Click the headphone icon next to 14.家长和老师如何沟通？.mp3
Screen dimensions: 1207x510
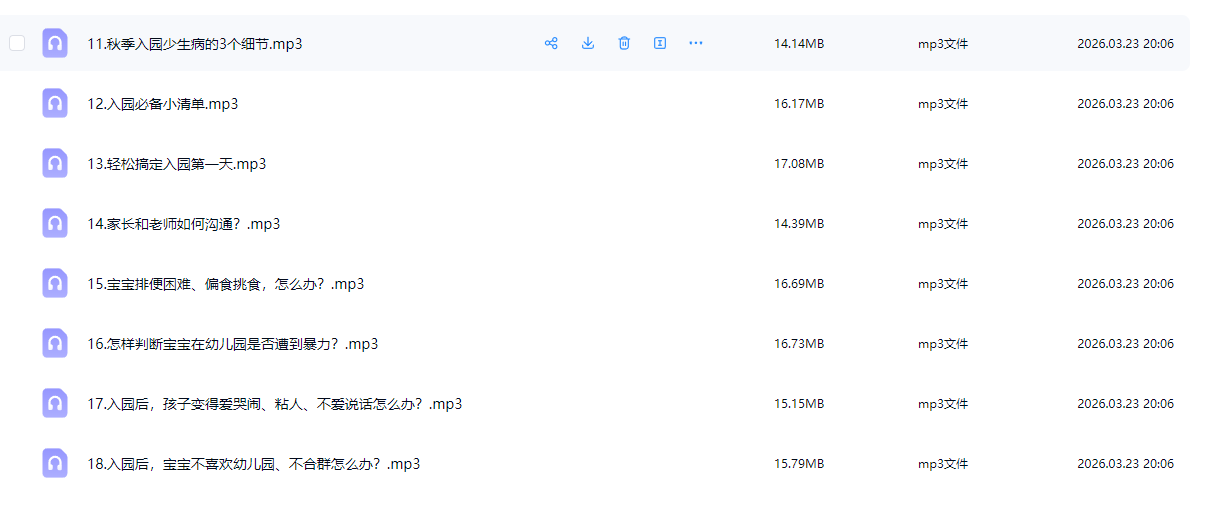point(55,223)
